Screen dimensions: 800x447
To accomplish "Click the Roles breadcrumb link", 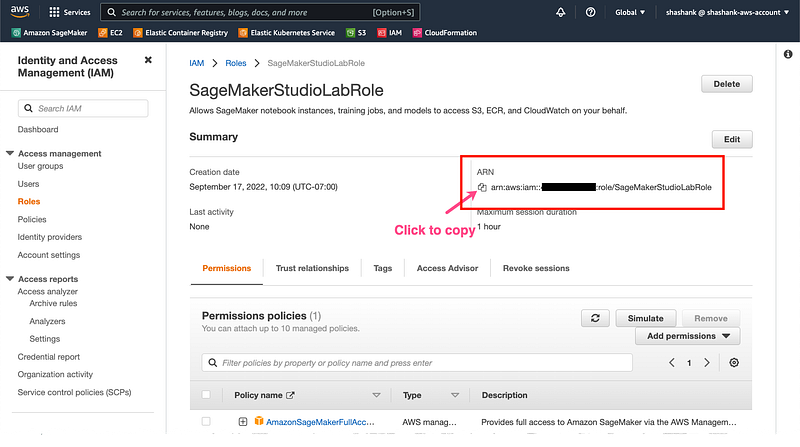I will (236, 63).
